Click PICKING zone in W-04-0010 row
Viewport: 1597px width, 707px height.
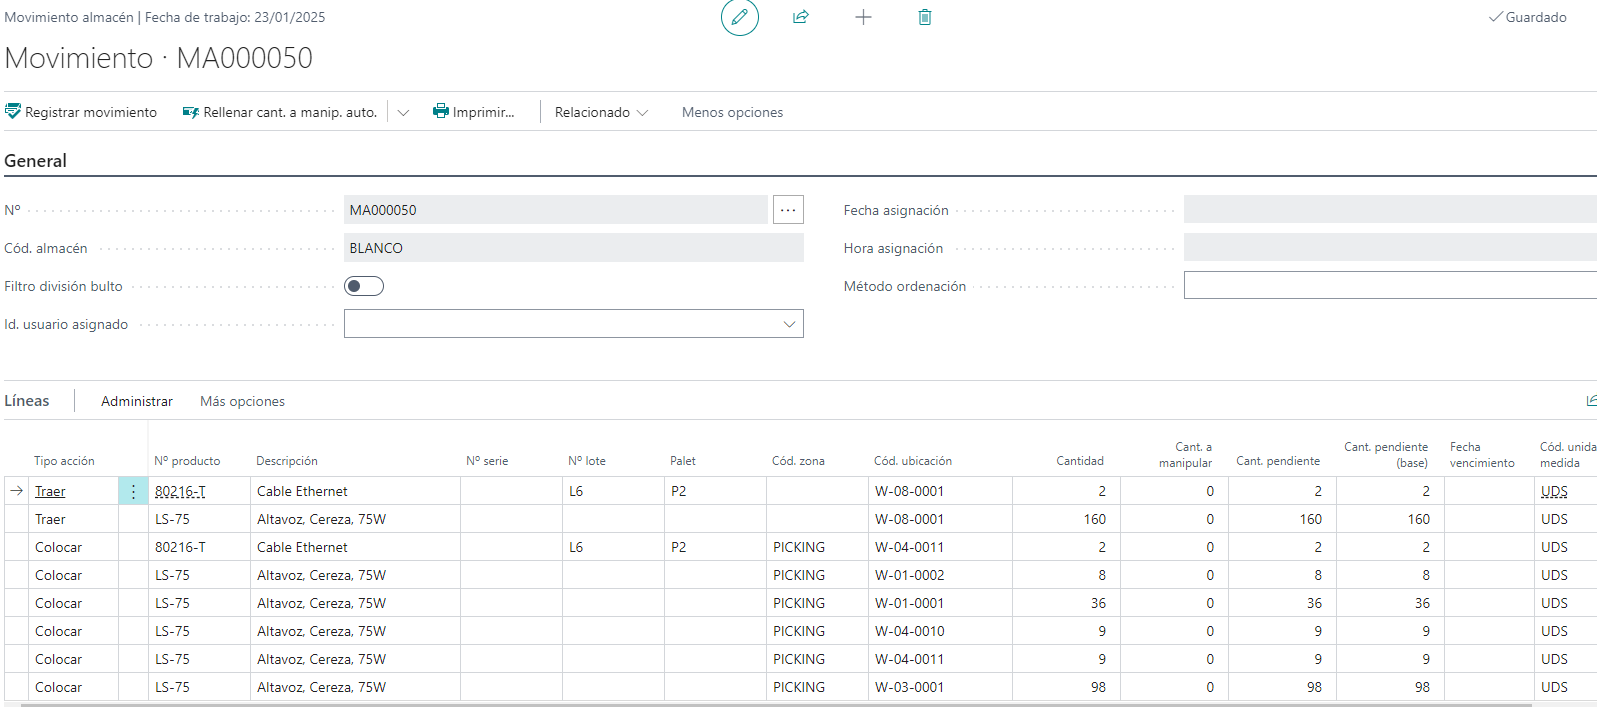[817, 631]
